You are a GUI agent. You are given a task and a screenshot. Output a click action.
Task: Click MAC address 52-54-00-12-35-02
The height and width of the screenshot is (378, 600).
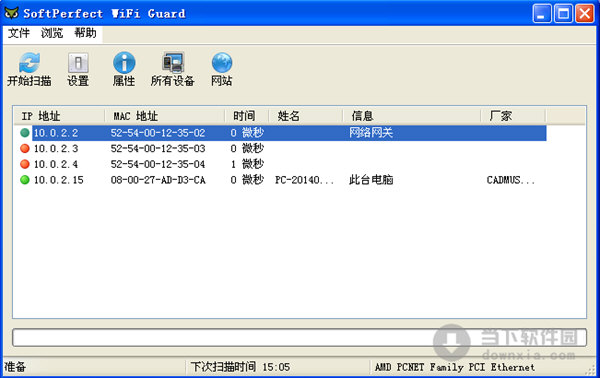click(158, 133)
